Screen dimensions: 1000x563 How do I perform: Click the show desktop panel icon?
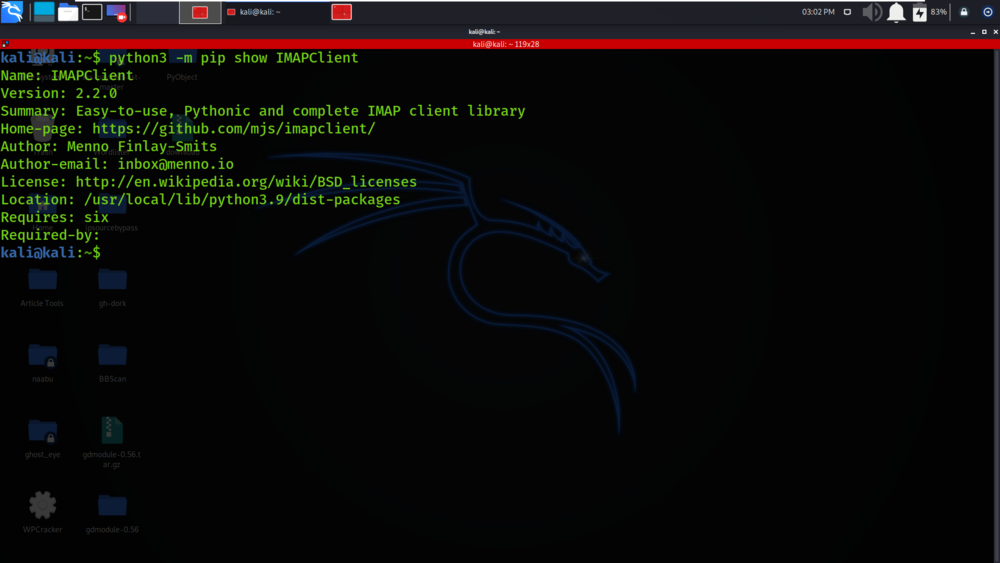[x=44, y=11]
